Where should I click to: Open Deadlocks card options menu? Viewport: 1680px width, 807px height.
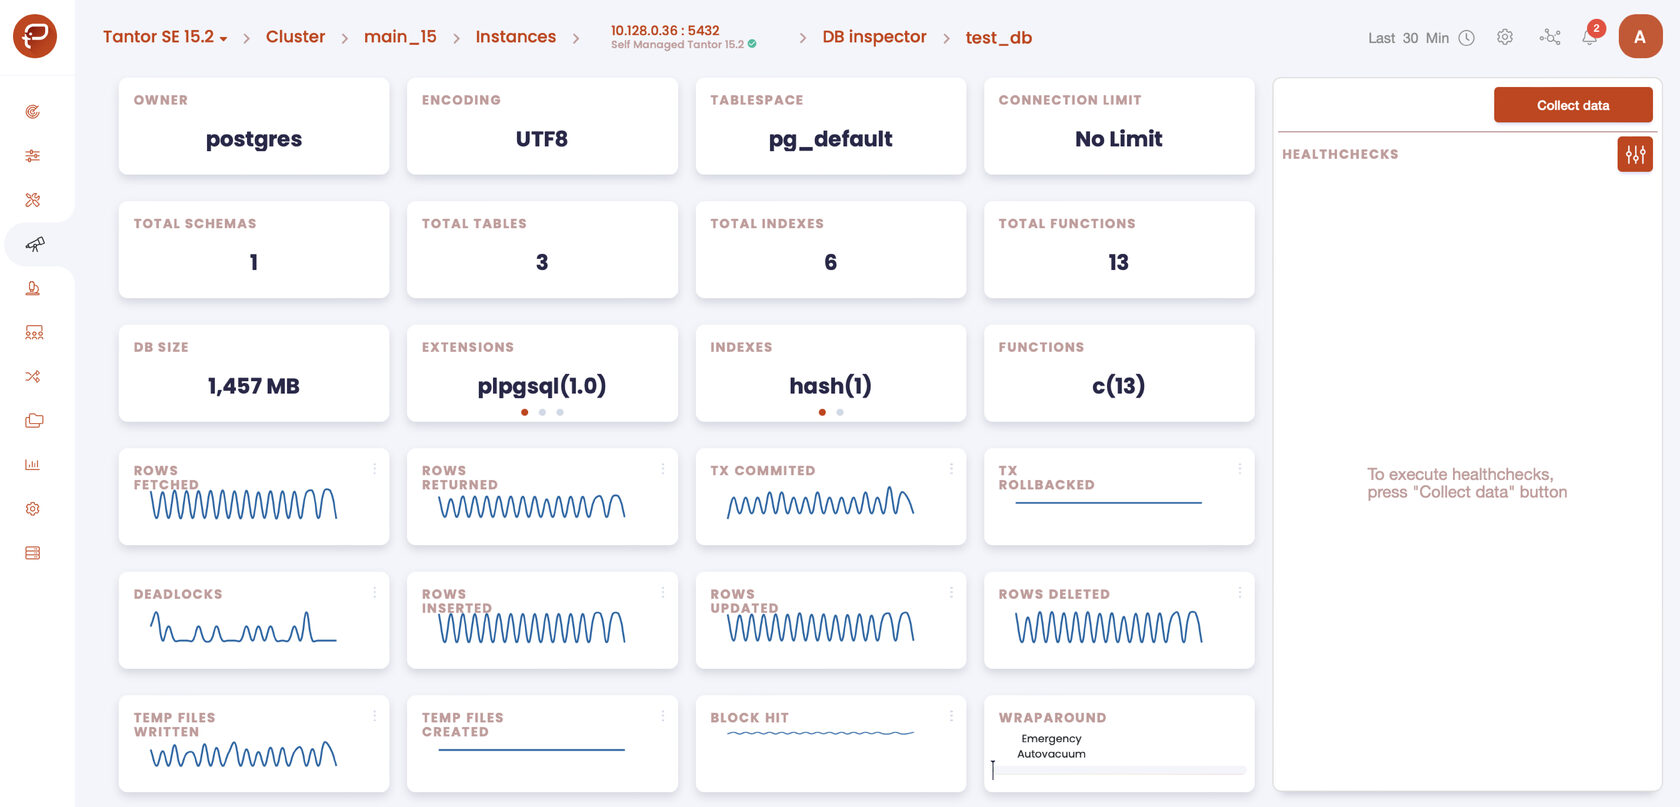click(x=375, y=592)
